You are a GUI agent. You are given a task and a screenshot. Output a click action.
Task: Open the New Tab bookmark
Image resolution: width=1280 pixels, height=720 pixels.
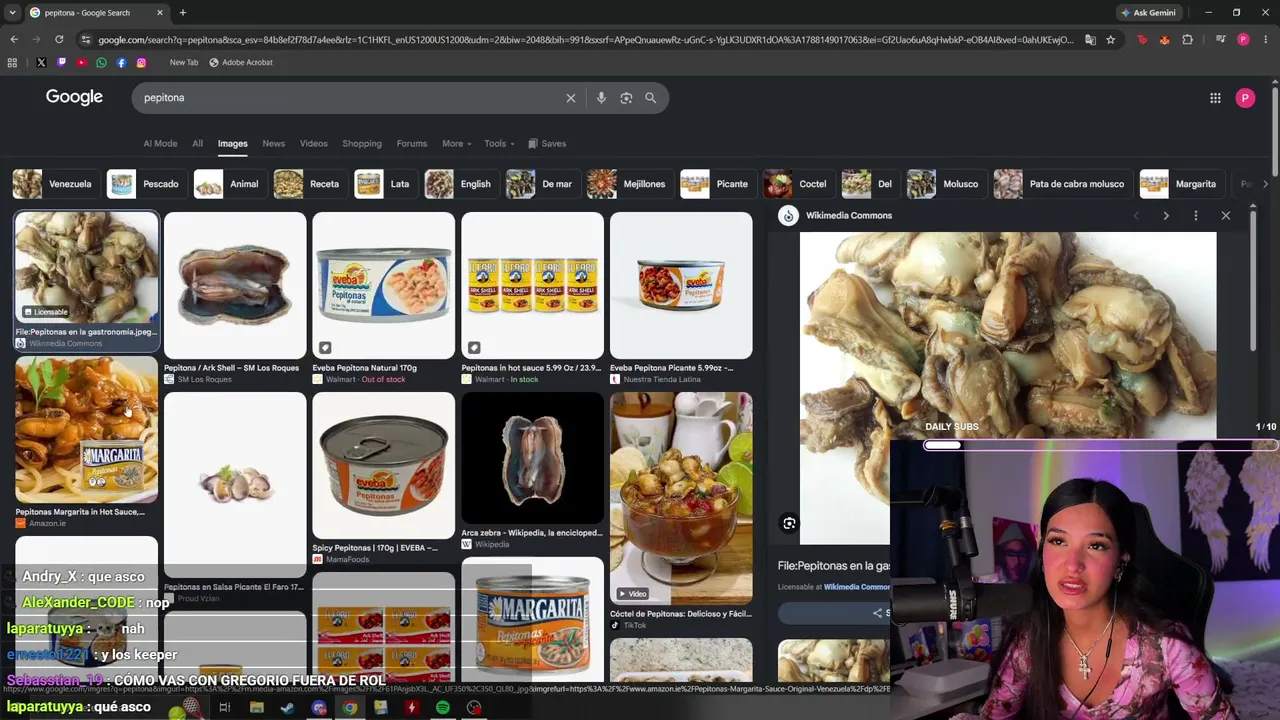184,62
